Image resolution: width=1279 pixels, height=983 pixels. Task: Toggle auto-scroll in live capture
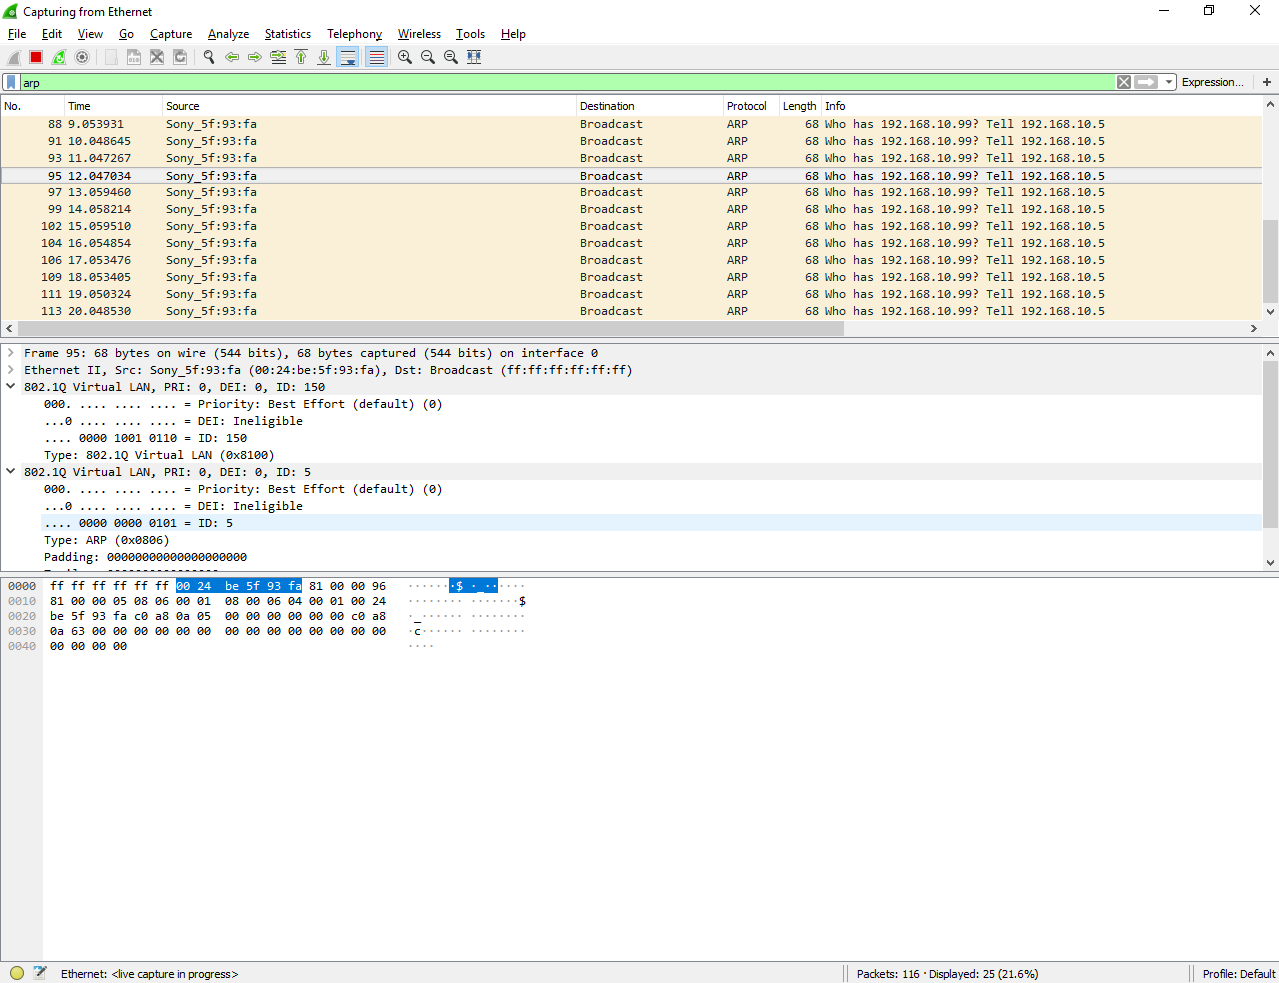(347, 57)
